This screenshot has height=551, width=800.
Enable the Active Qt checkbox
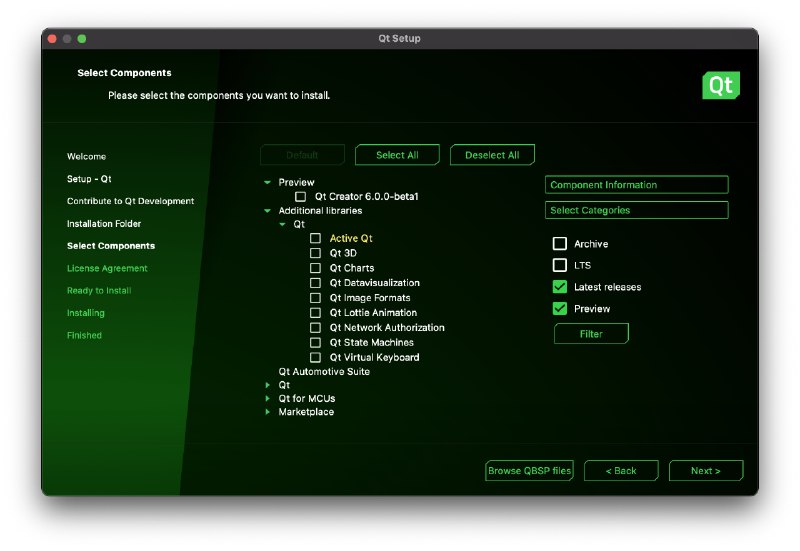(315, 238)
